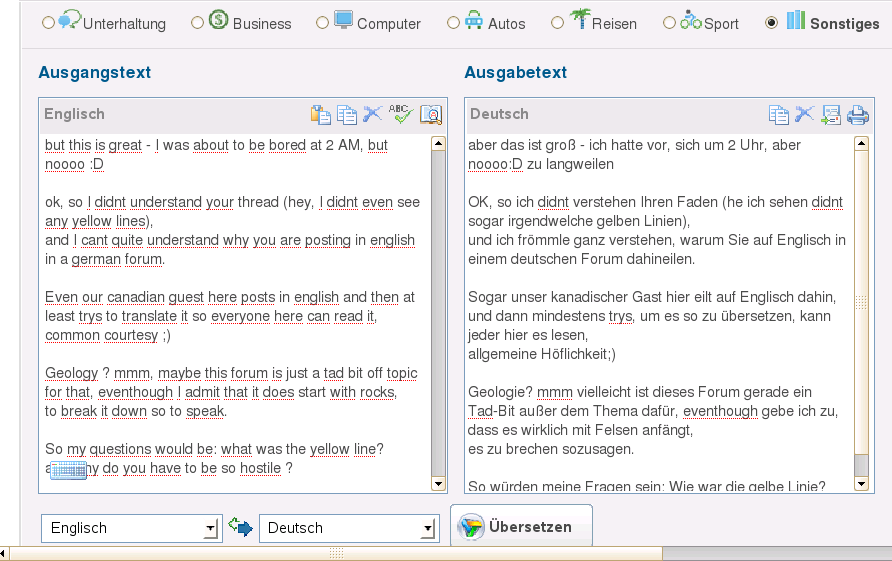Click the paste icon in the Englisch toolbar
892x561 pixels.
pyautogui.click(x=320, y=114)
